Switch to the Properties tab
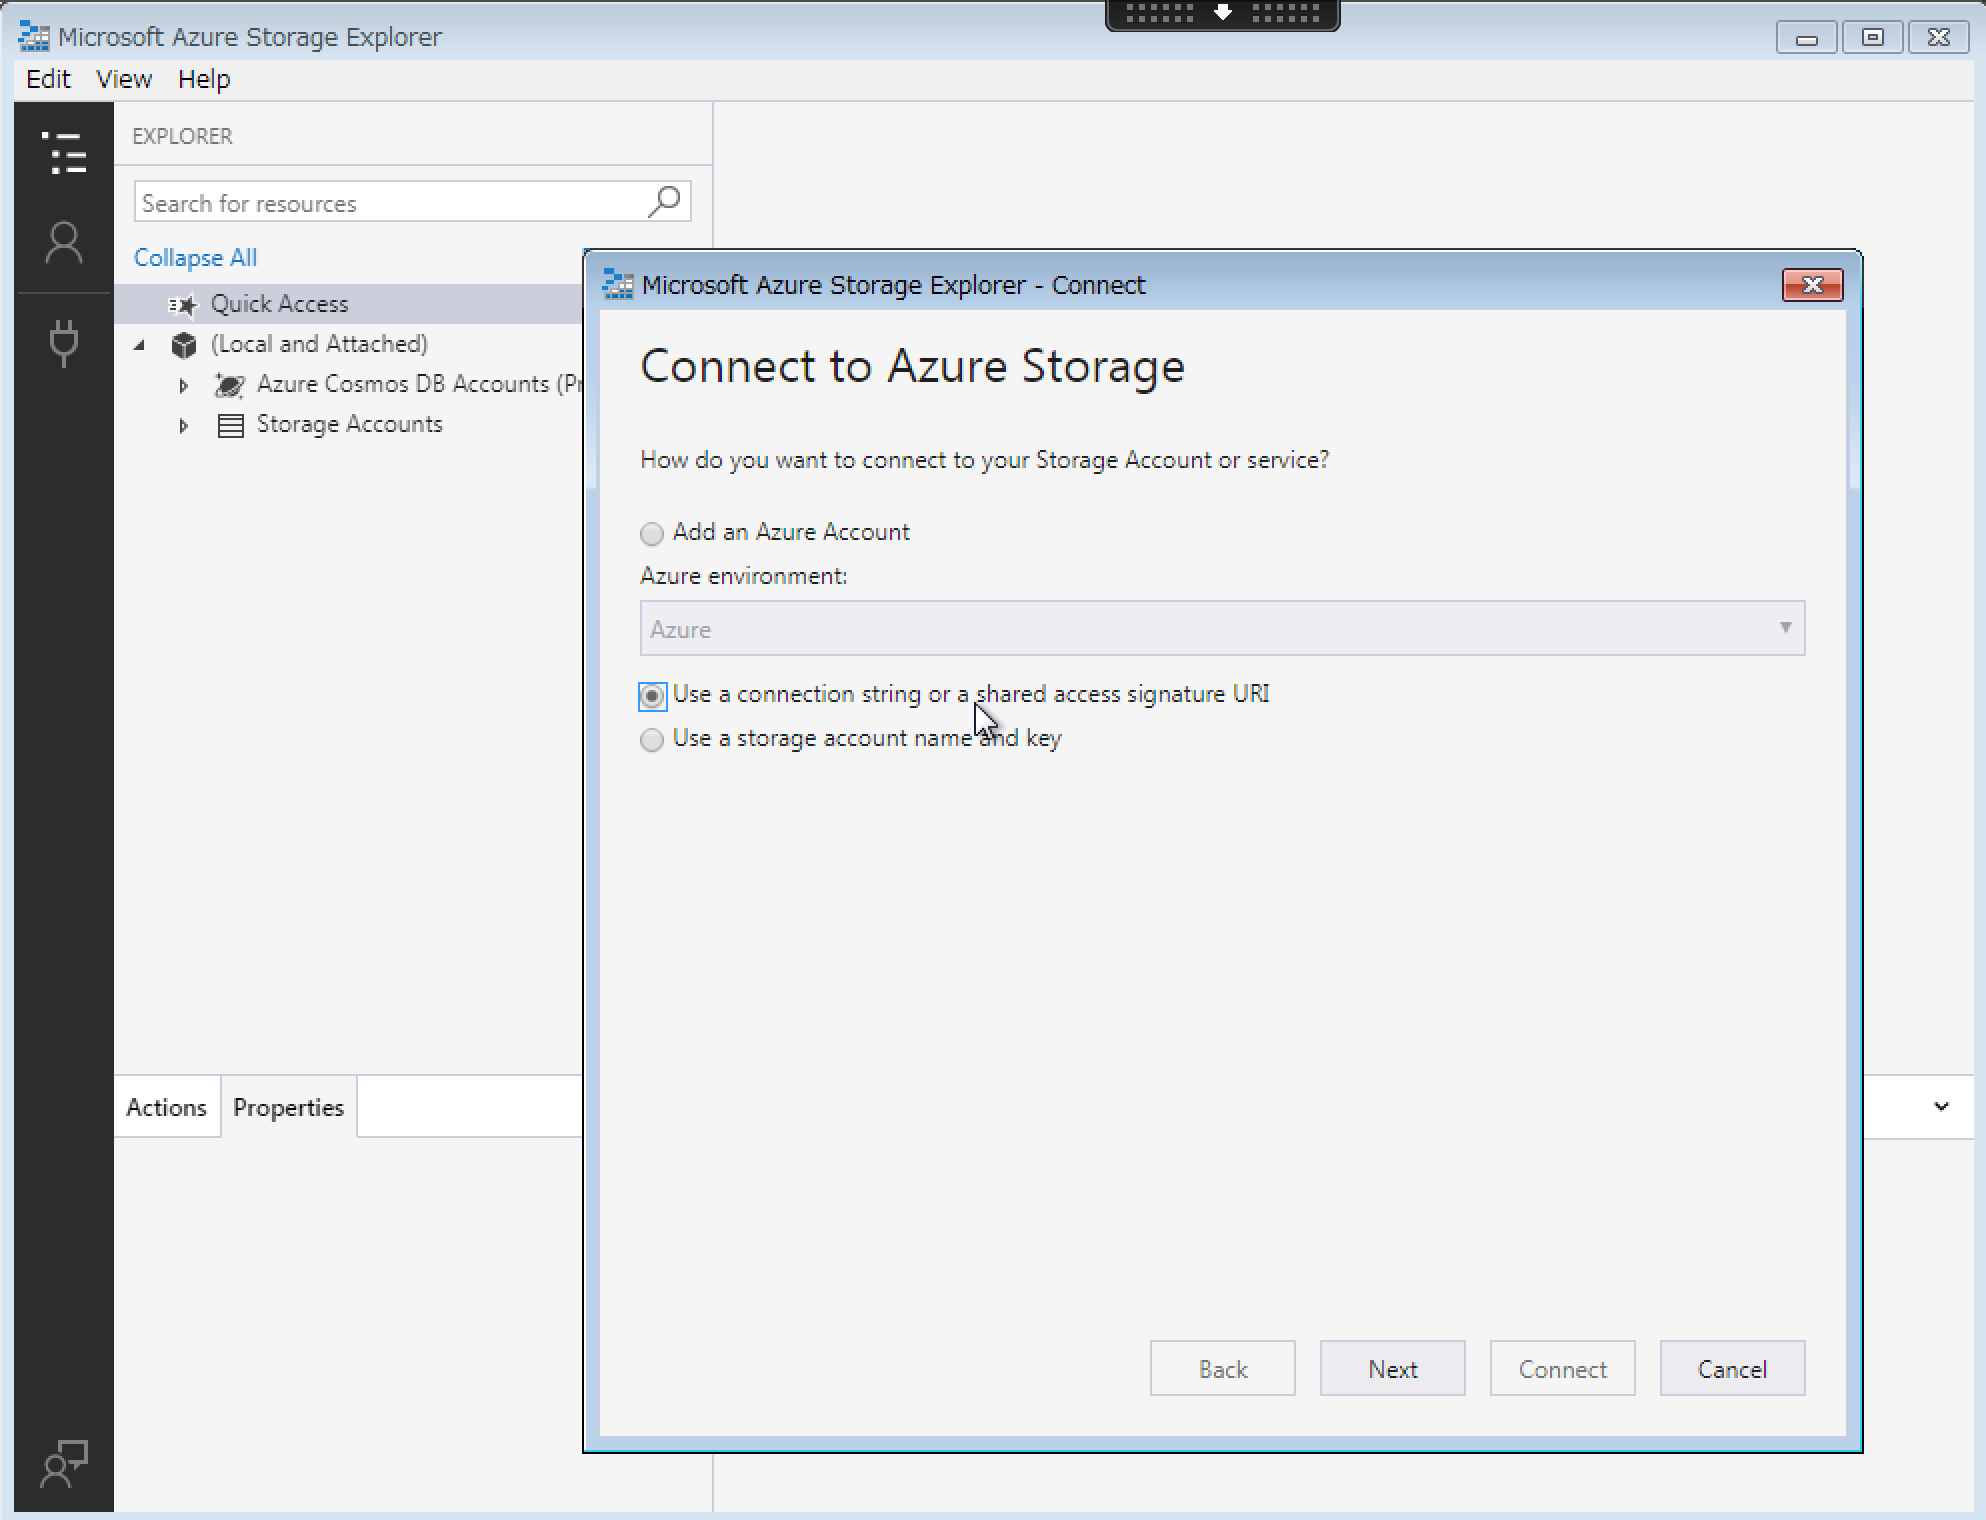The width and height of the screenshot is (1986, 1520). click(288, 1107)
